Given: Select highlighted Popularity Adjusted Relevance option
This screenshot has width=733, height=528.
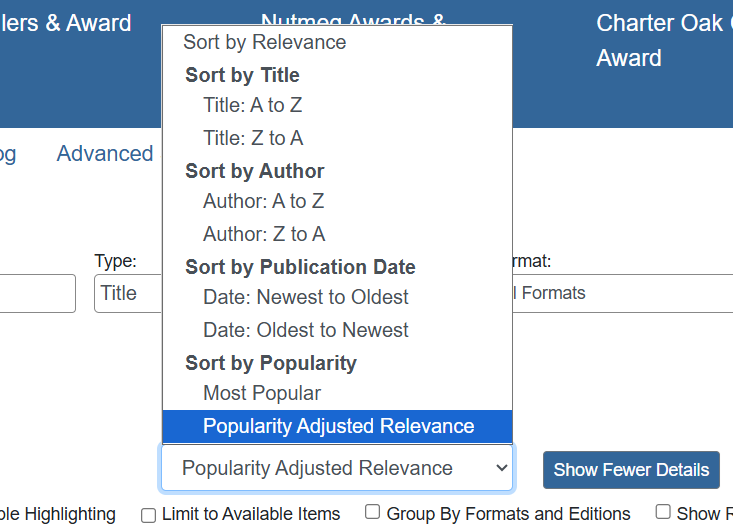Looking at the screenshot, I should coord(338,426).
